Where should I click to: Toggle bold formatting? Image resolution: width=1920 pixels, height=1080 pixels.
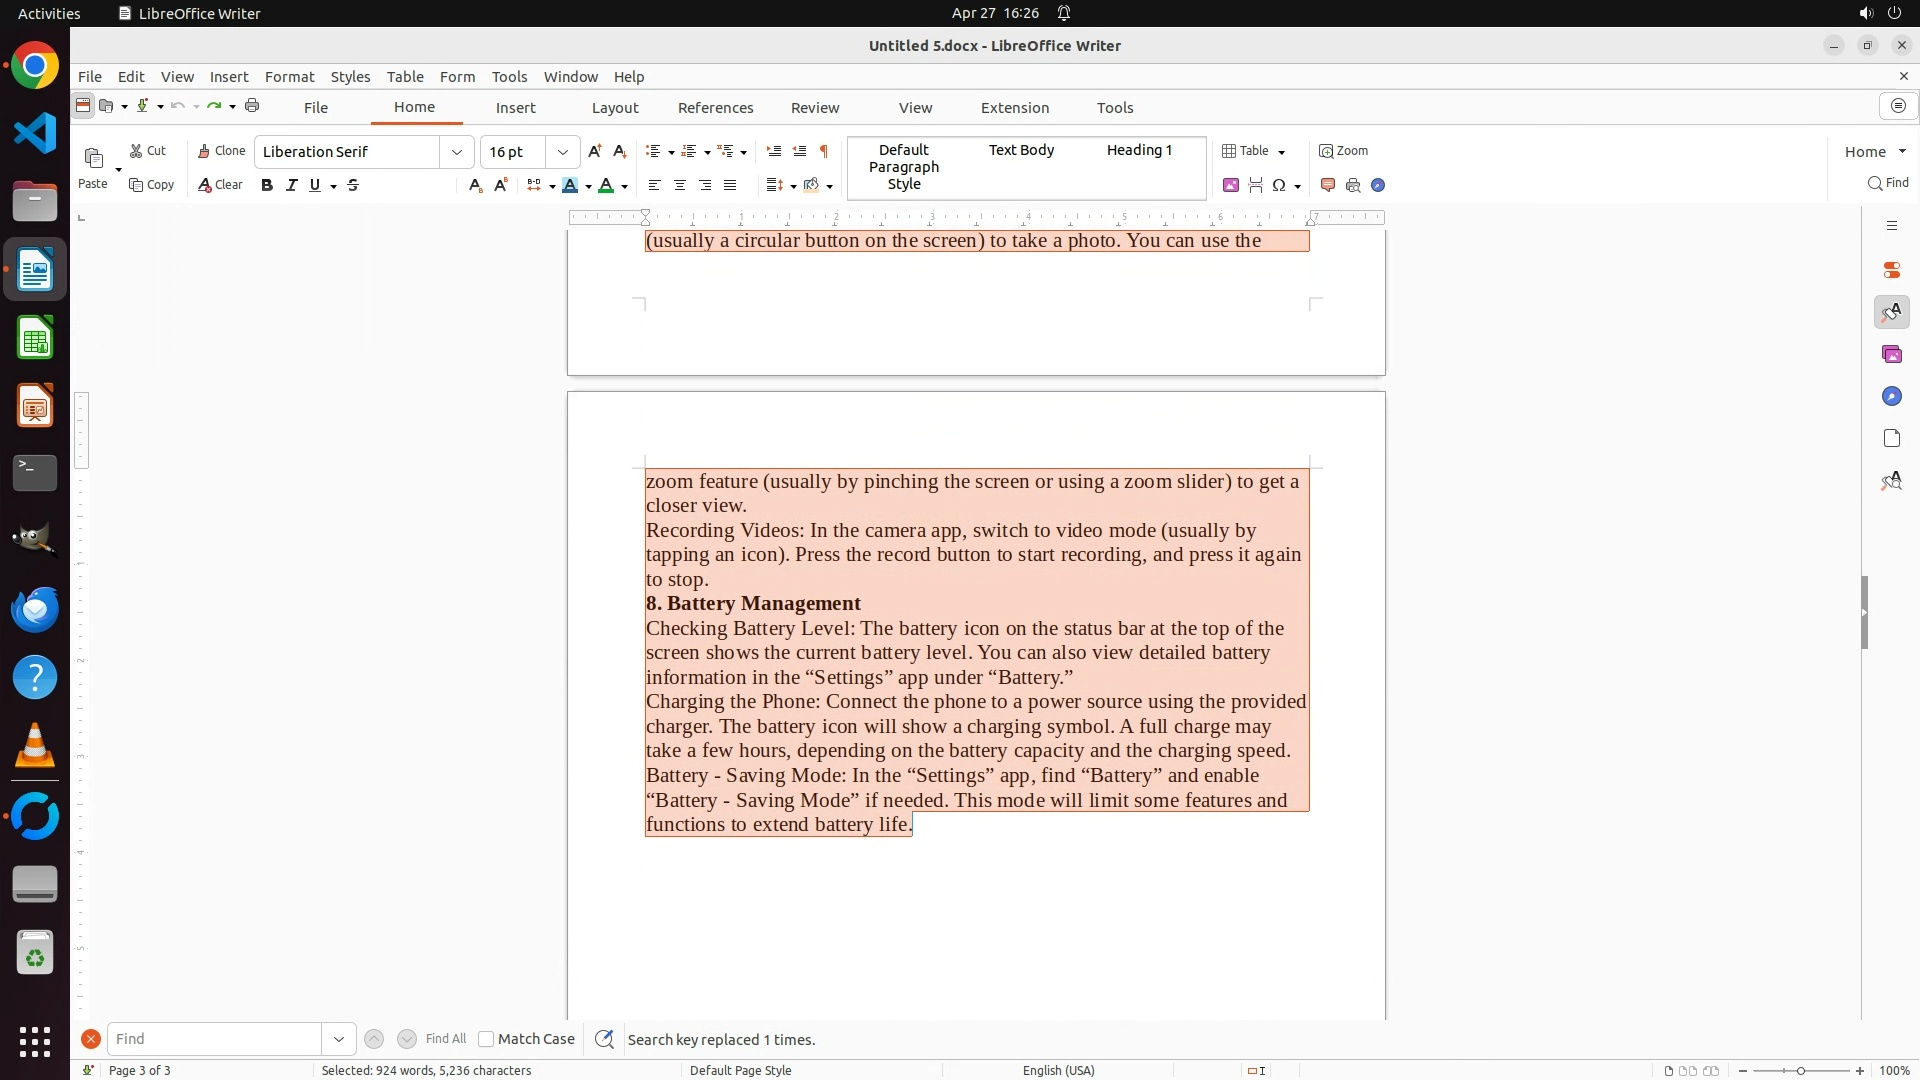(x=267, y=185)
